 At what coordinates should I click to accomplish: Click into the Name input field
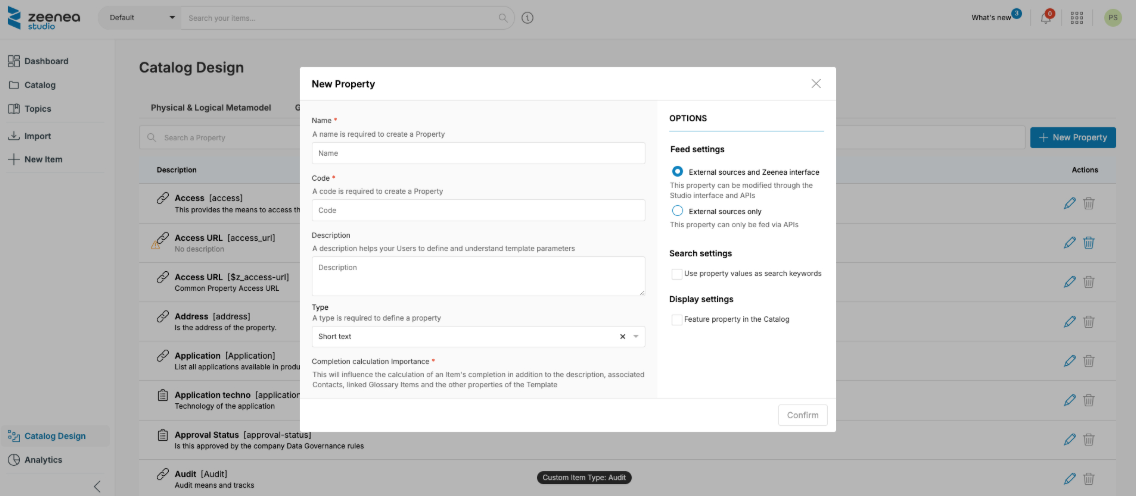pyautogui.click(x=478, y=153)
